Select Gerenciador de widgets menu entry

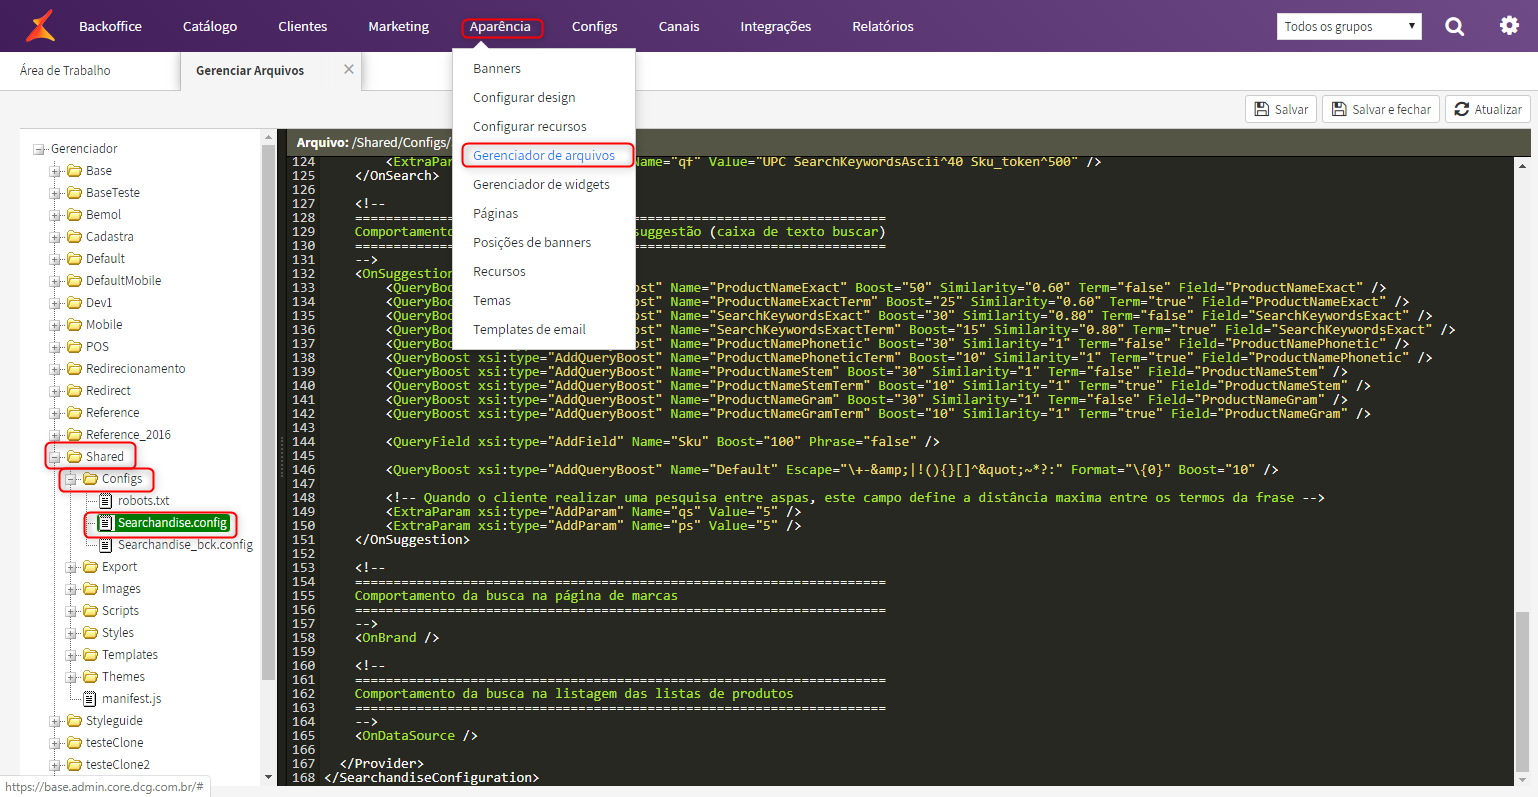pos(541,184)
